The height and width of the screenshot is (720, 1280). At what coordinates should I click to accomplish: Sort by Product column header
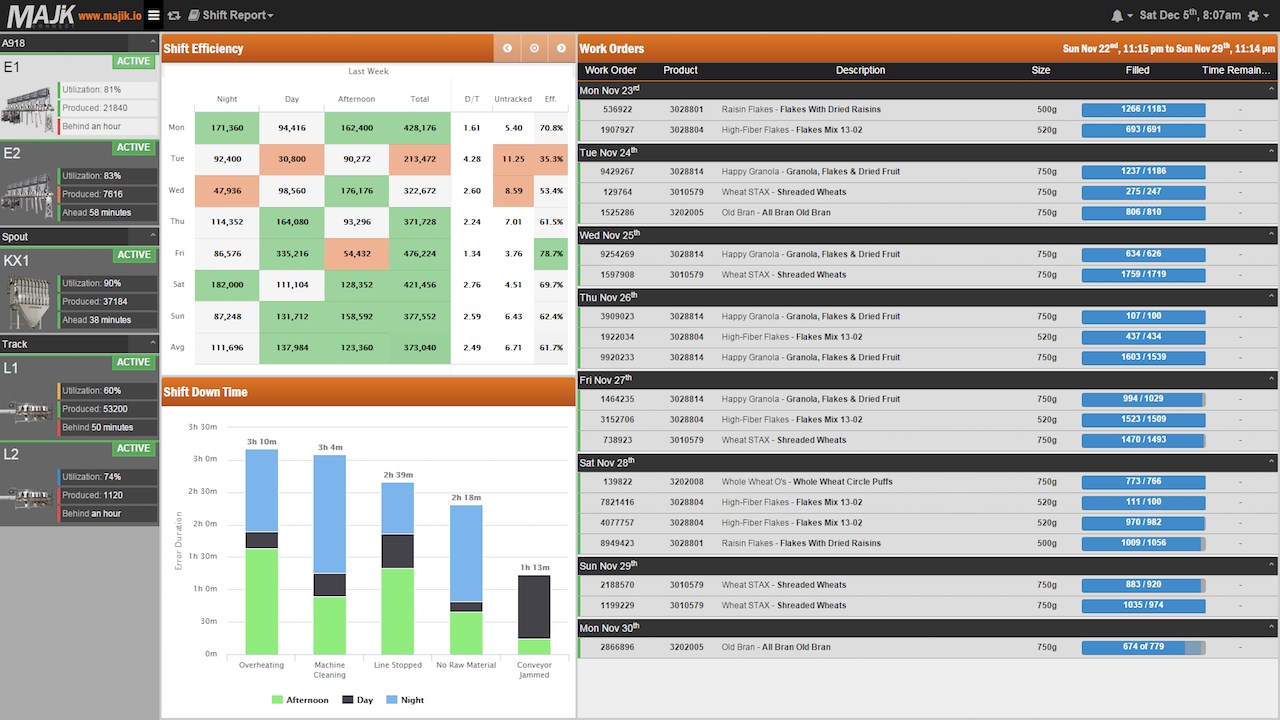coord(680,70)
